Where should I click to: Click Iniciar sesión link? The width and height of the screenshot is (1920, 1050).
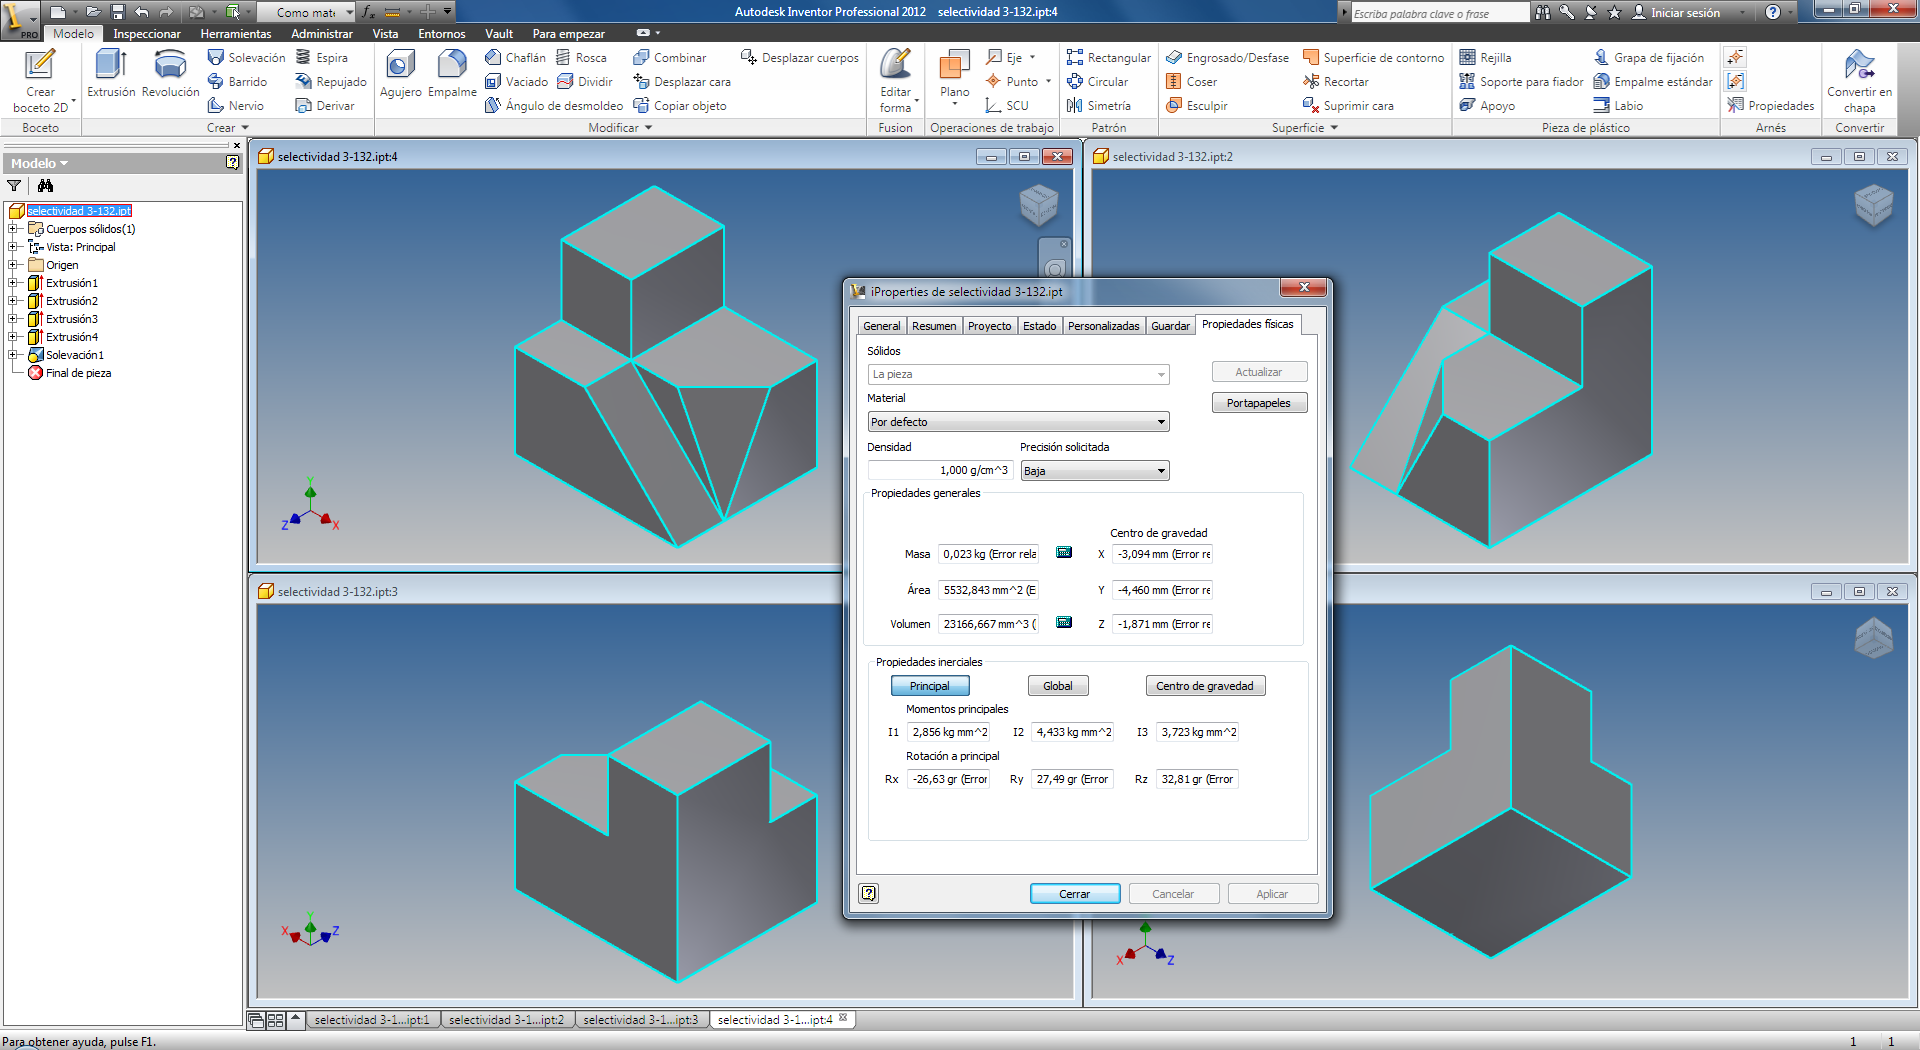(1676, 13)
